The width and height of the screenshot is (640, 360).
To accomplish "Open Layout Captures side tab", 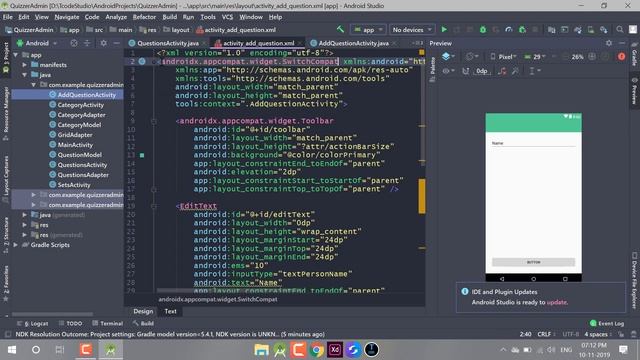I will point(5,179).
